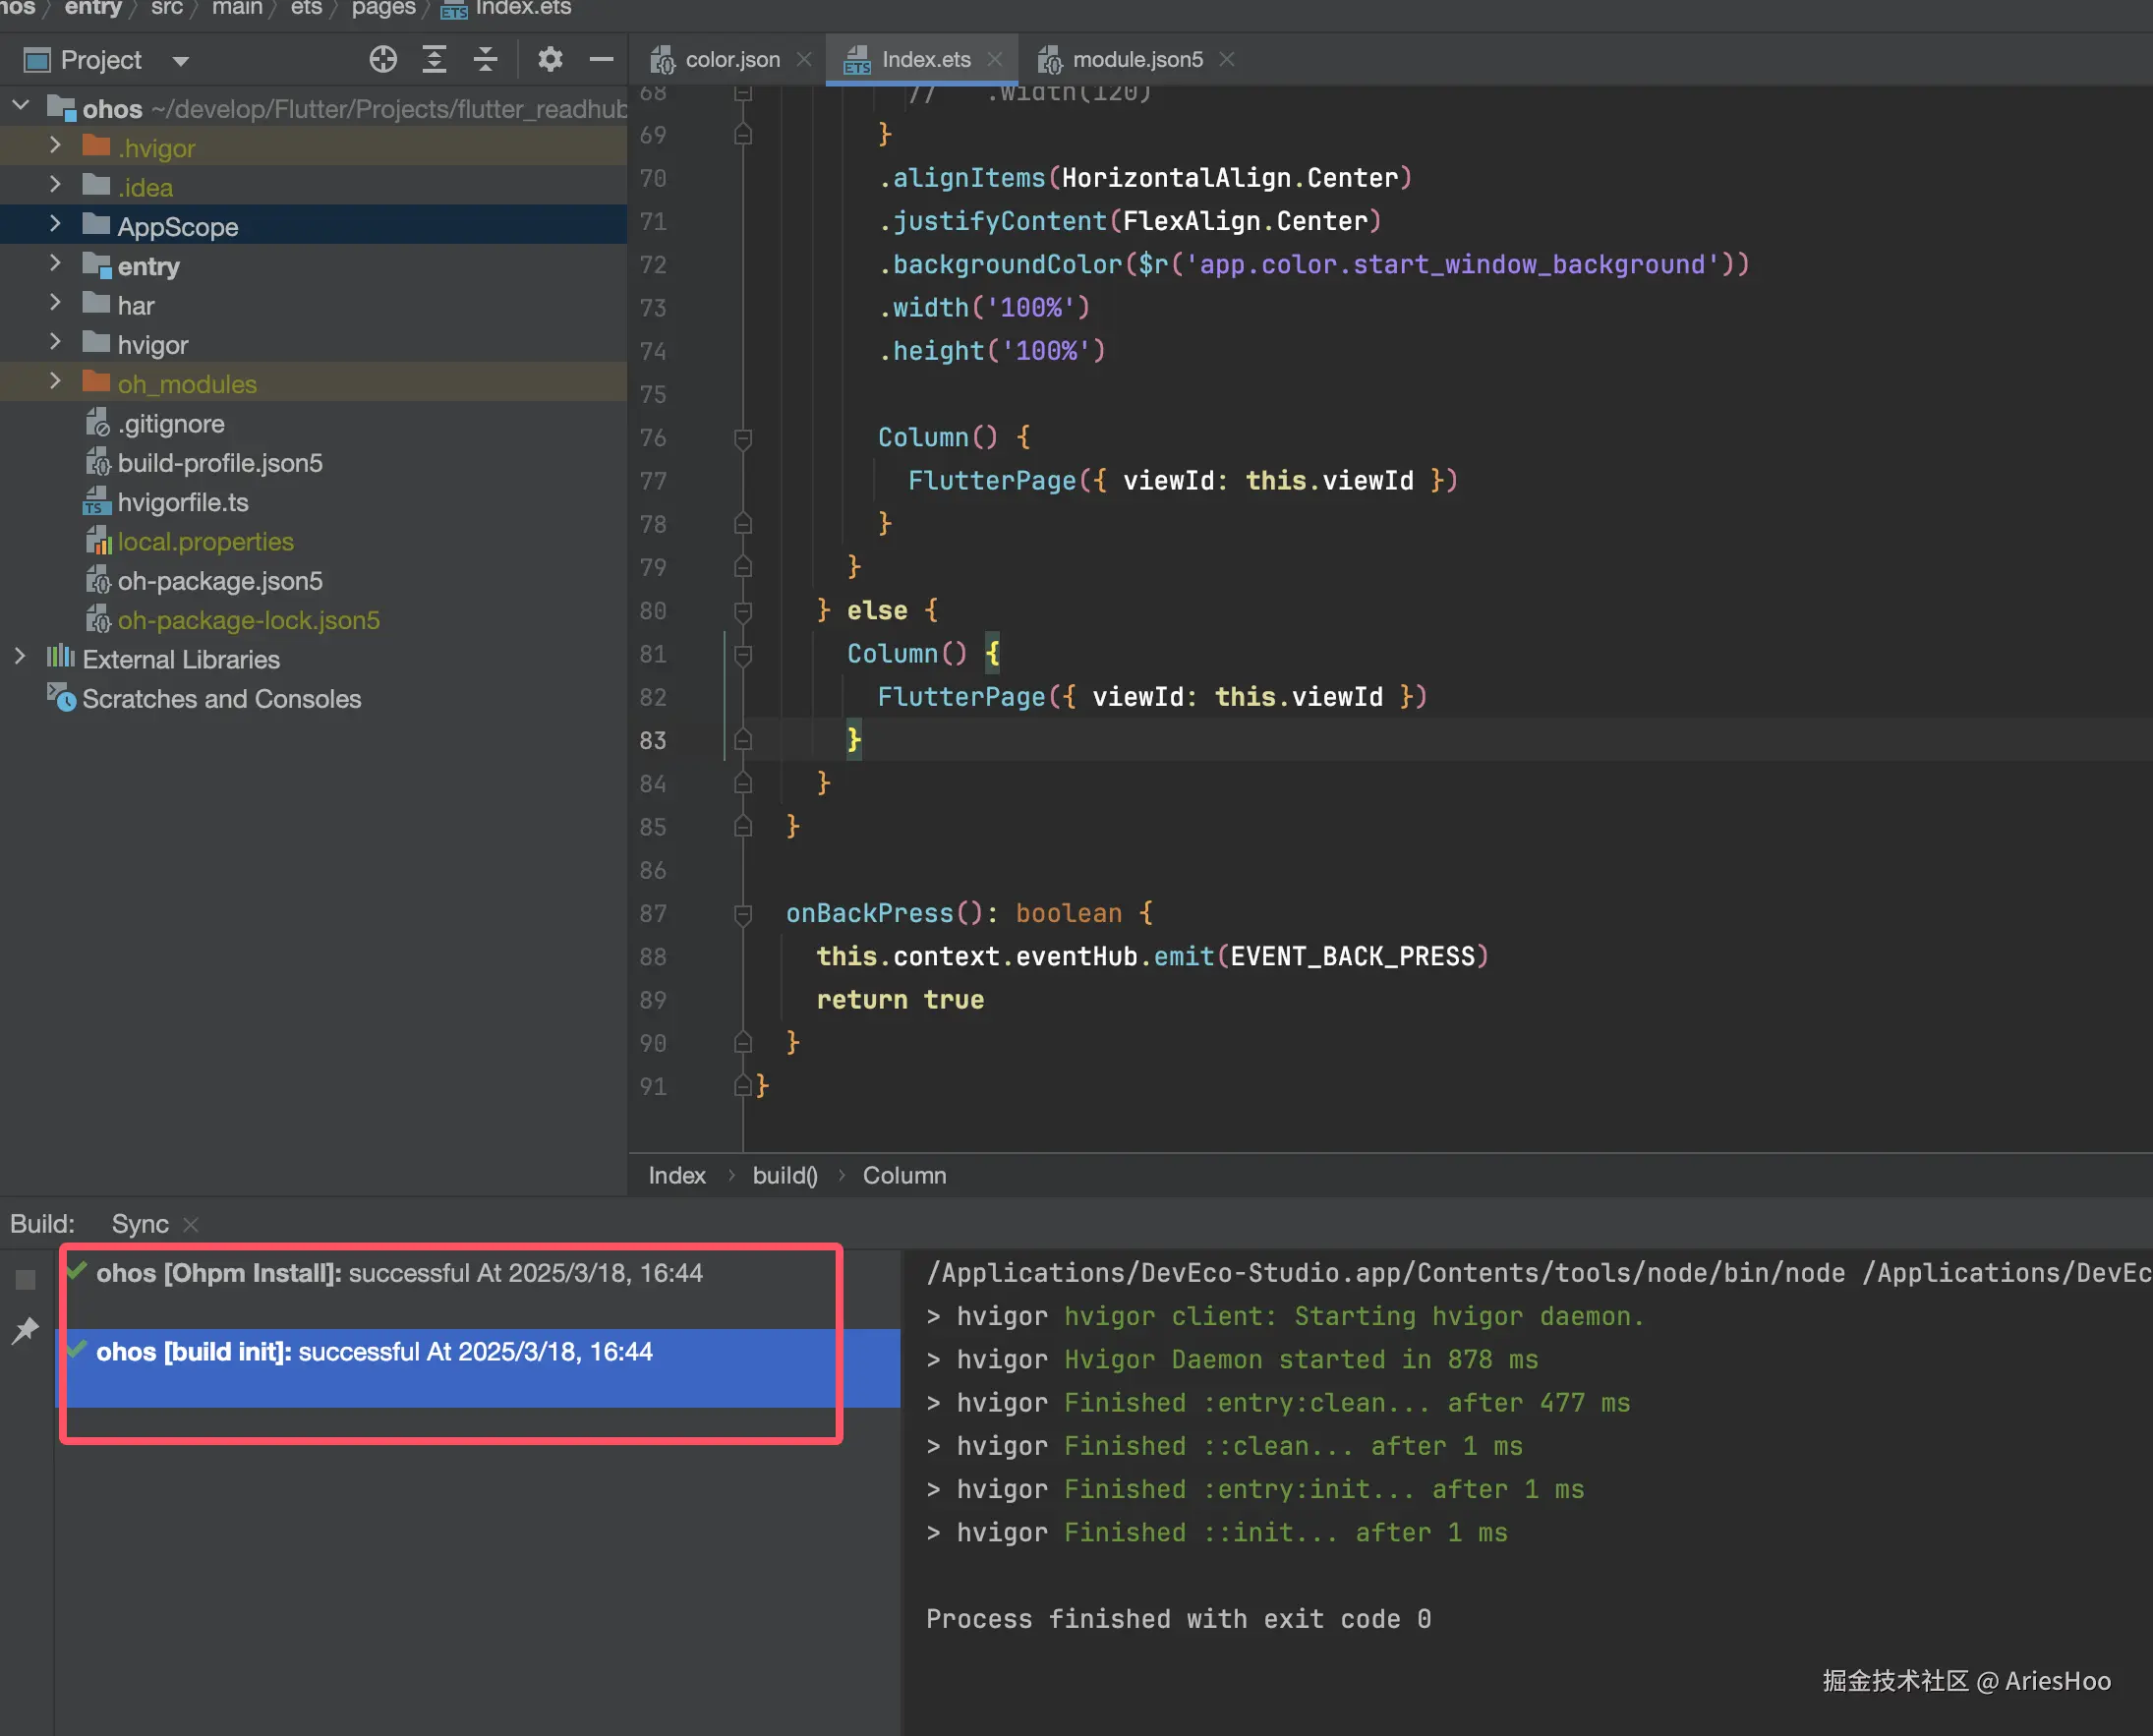
Task: Toggle code fold marker at line 76
Action: click(743, 438)
